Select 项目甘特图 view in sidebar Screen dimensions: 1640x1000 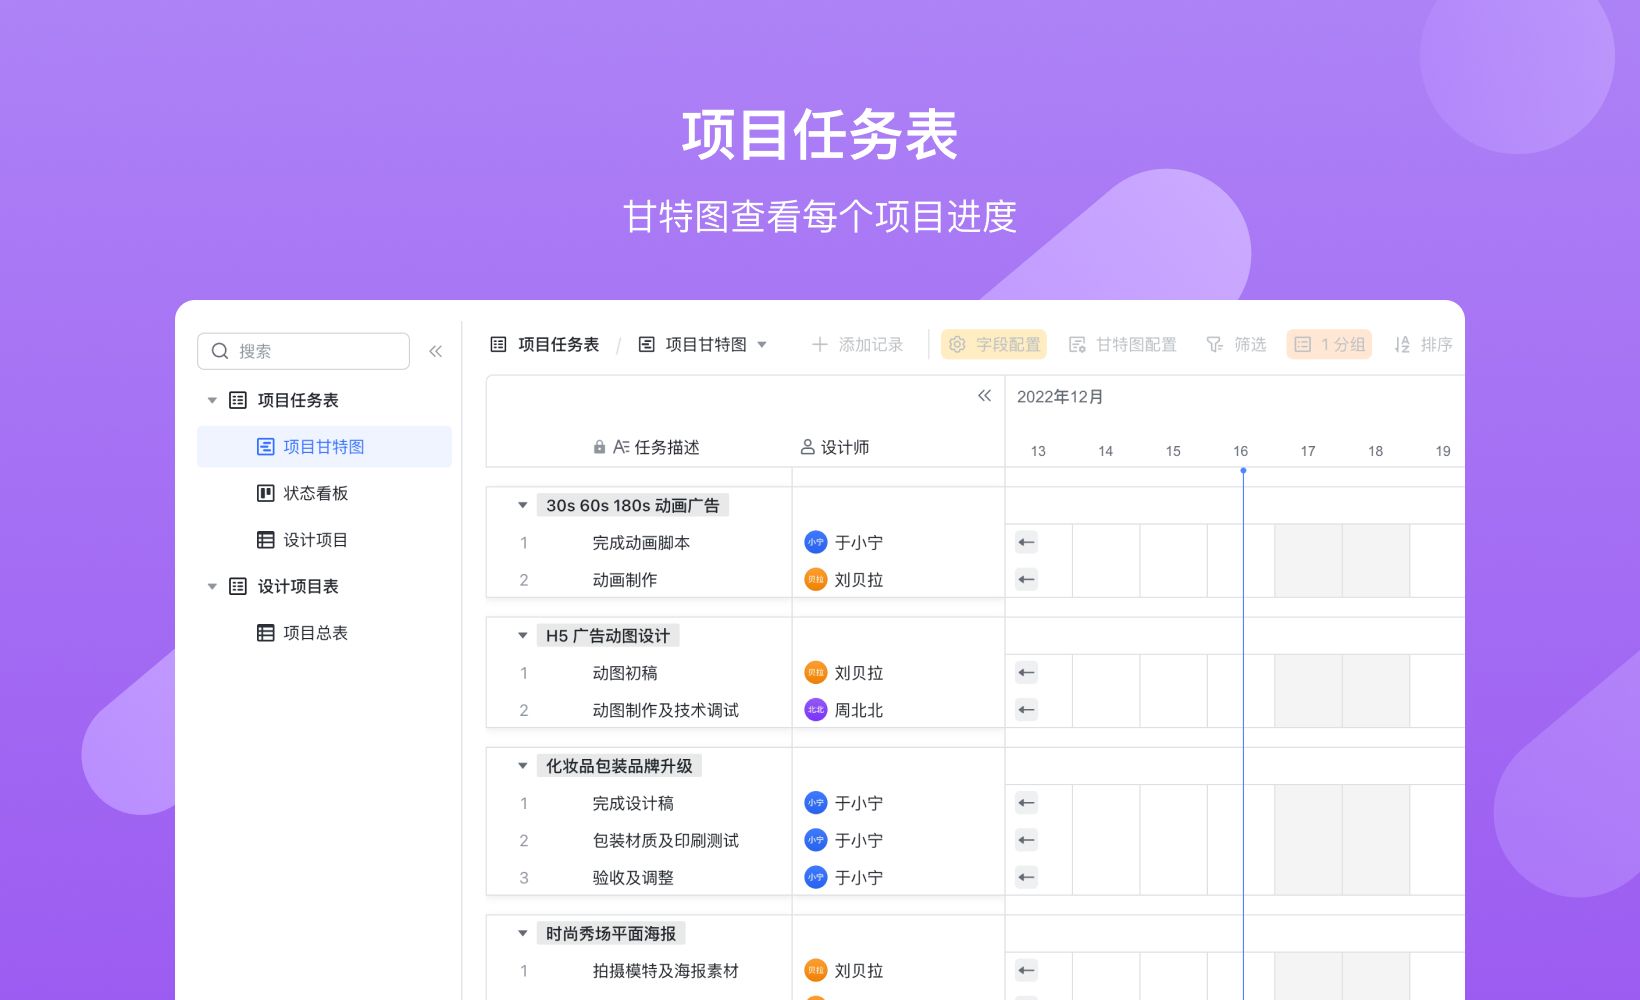pyautogui.click(x=324, y=447)
